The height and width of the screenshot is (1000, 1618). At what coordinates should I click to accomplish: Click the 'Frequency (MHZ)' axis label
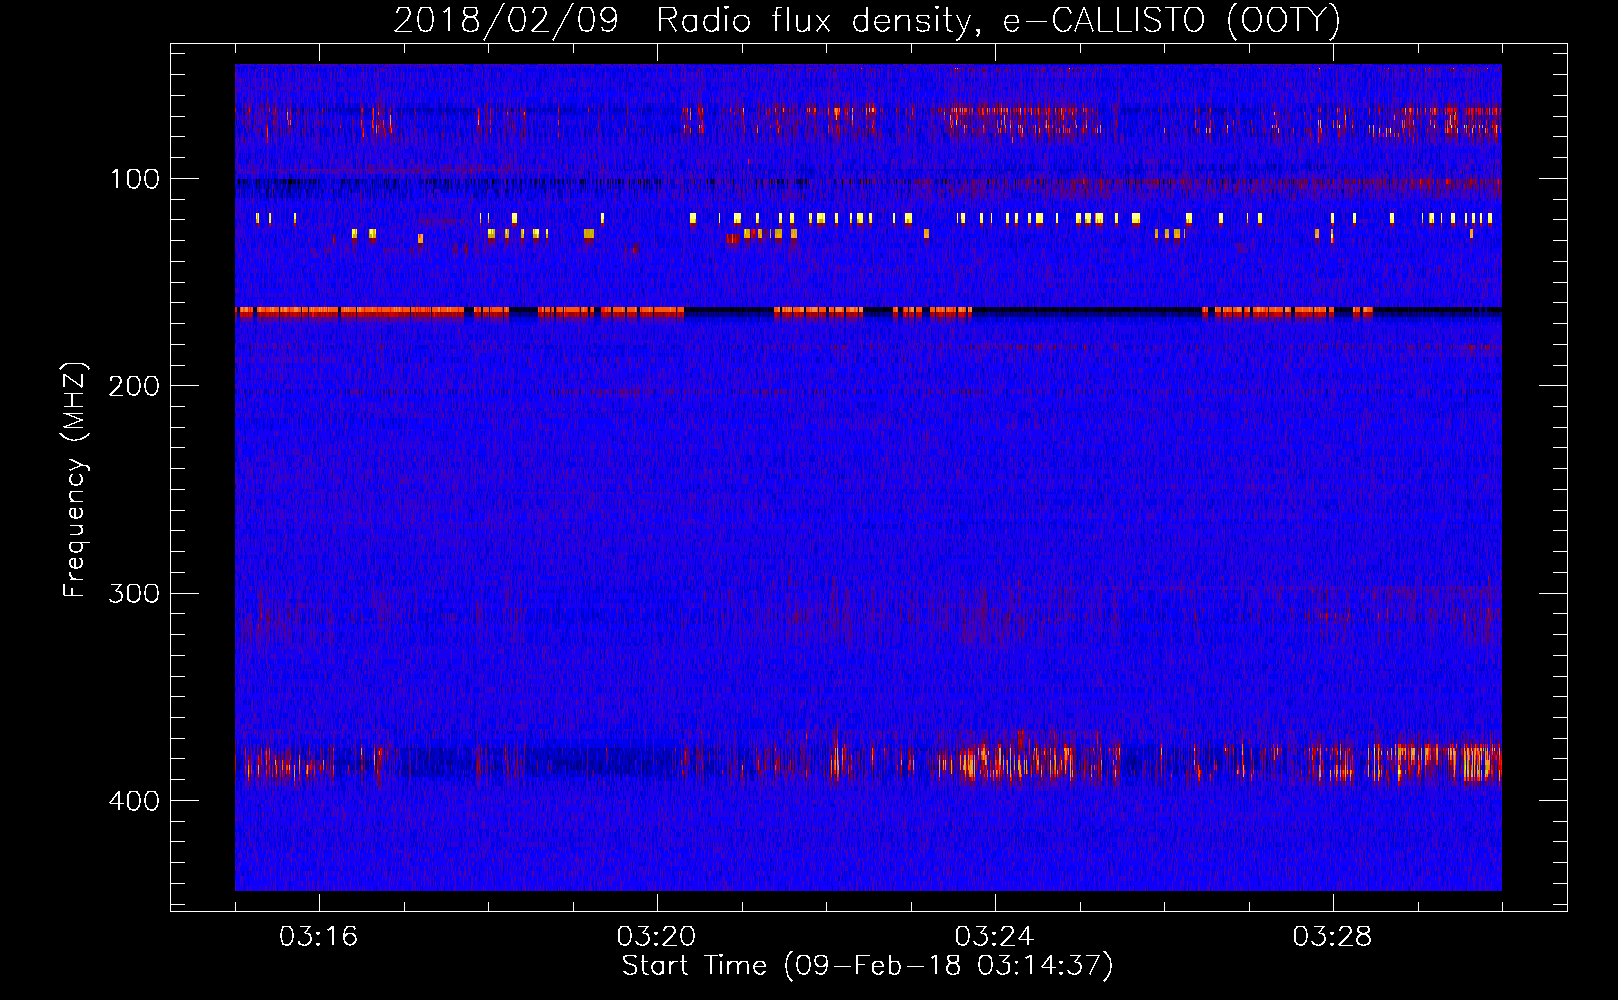75,480
